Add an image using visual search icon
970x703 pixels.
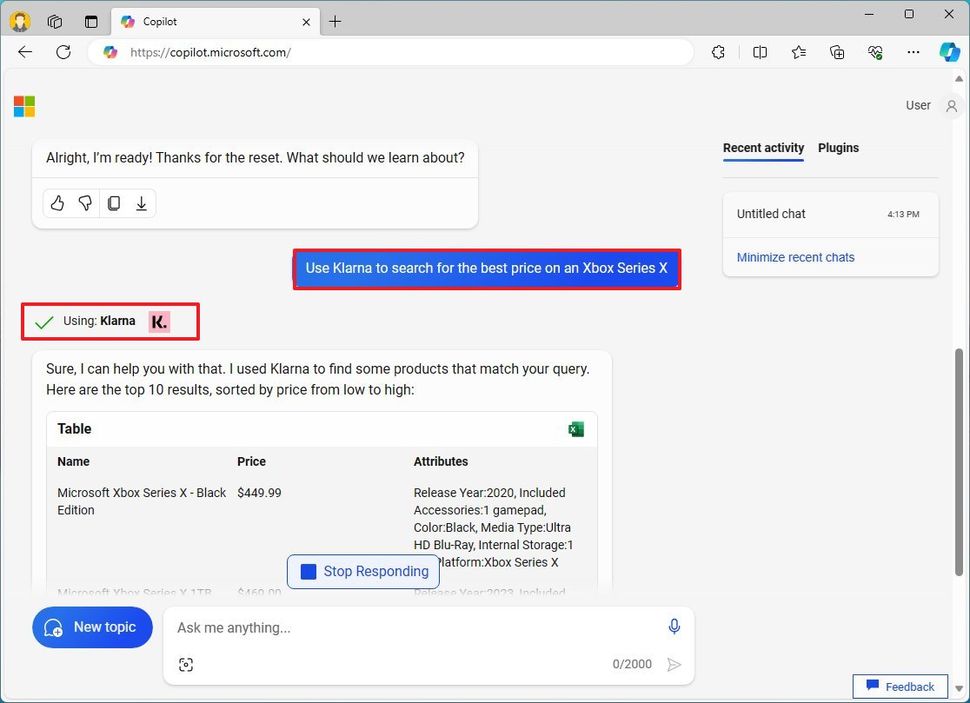coord(186,665)
